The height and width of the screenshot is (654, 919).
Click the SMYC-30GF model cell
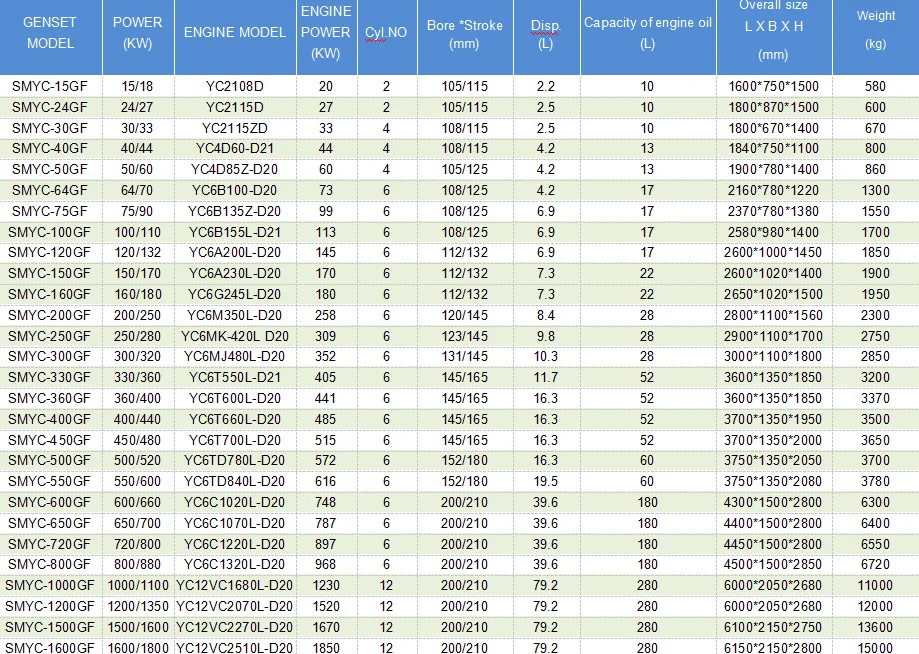pyautogui.click(x=50, y=128)
